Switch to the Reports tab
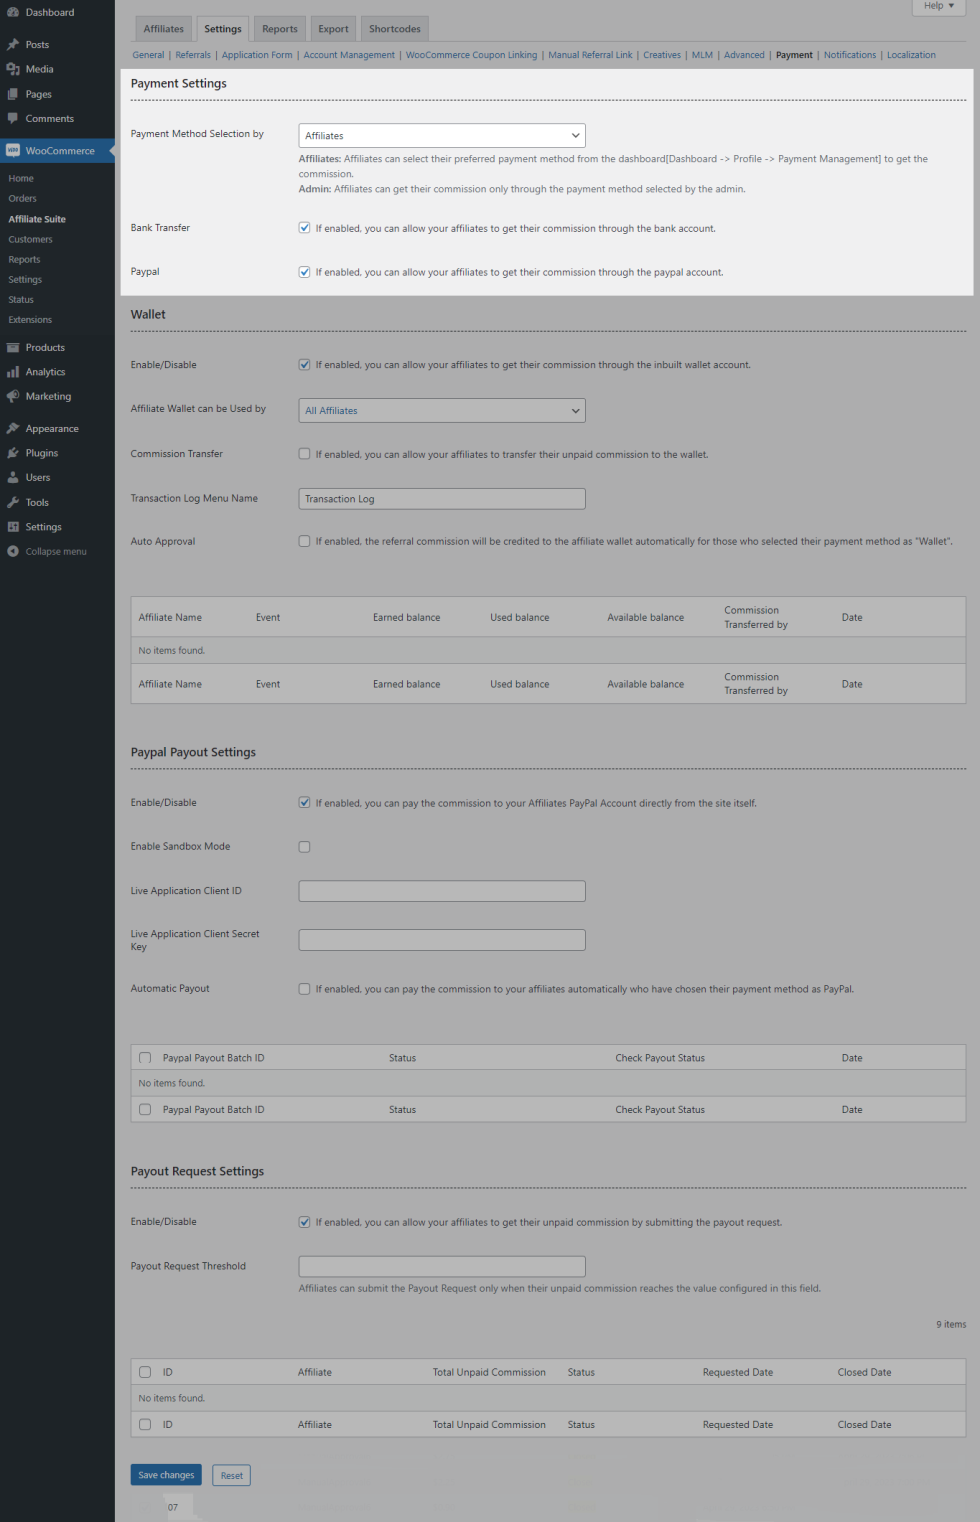 280,29
